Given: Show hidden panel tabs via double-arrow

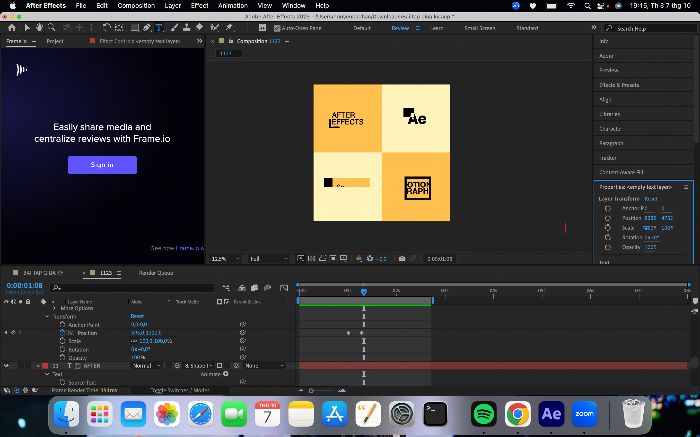Looking at the screenshot, I should tap(199, 41).
